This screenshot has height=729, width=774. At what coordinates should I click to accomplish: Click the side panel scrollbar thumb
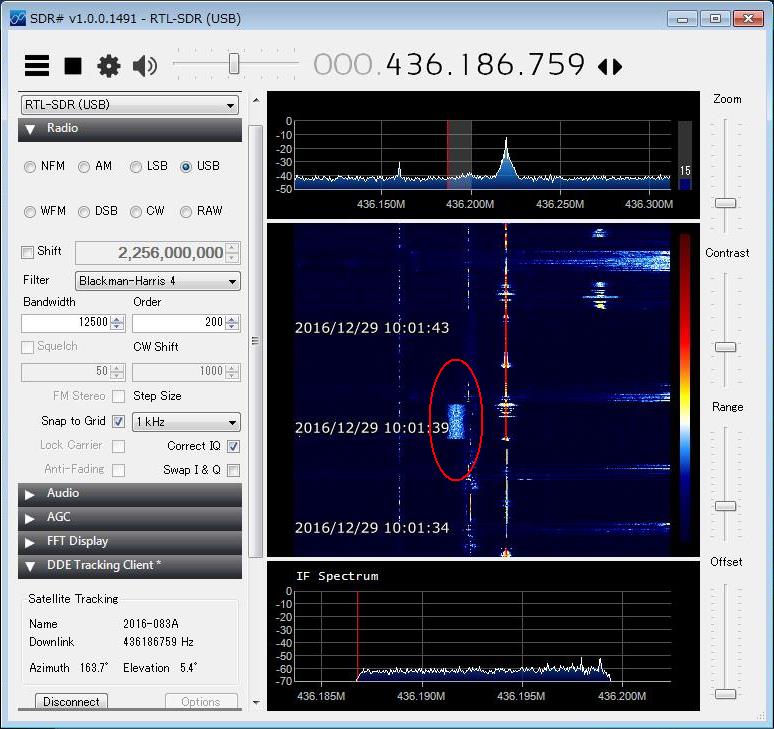coord(255,341)
